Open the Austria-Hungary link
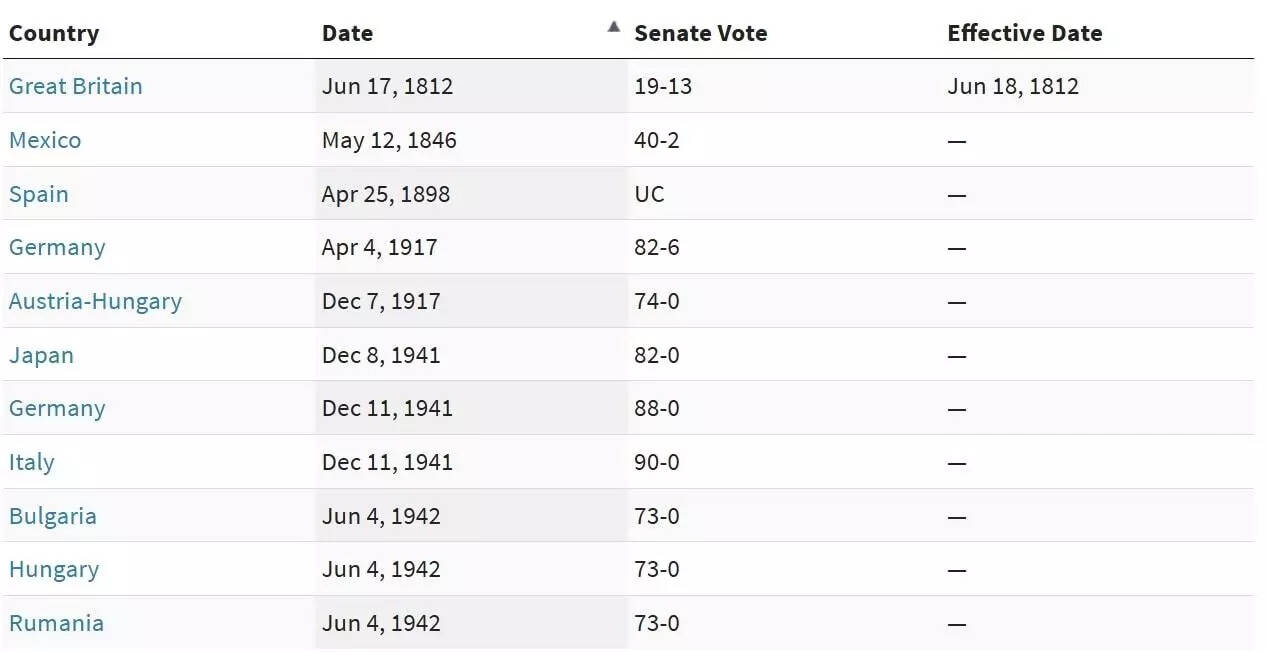Screen dimensions: 1267x652 pos(96,301)
